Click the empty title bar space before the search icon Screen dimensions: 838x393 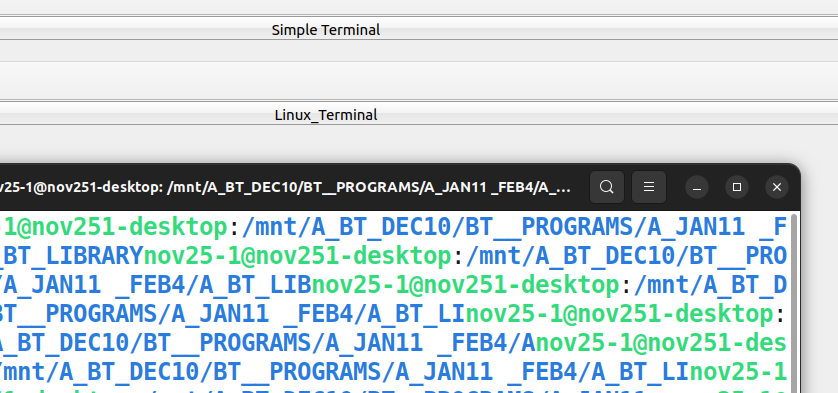coord(580,187)
